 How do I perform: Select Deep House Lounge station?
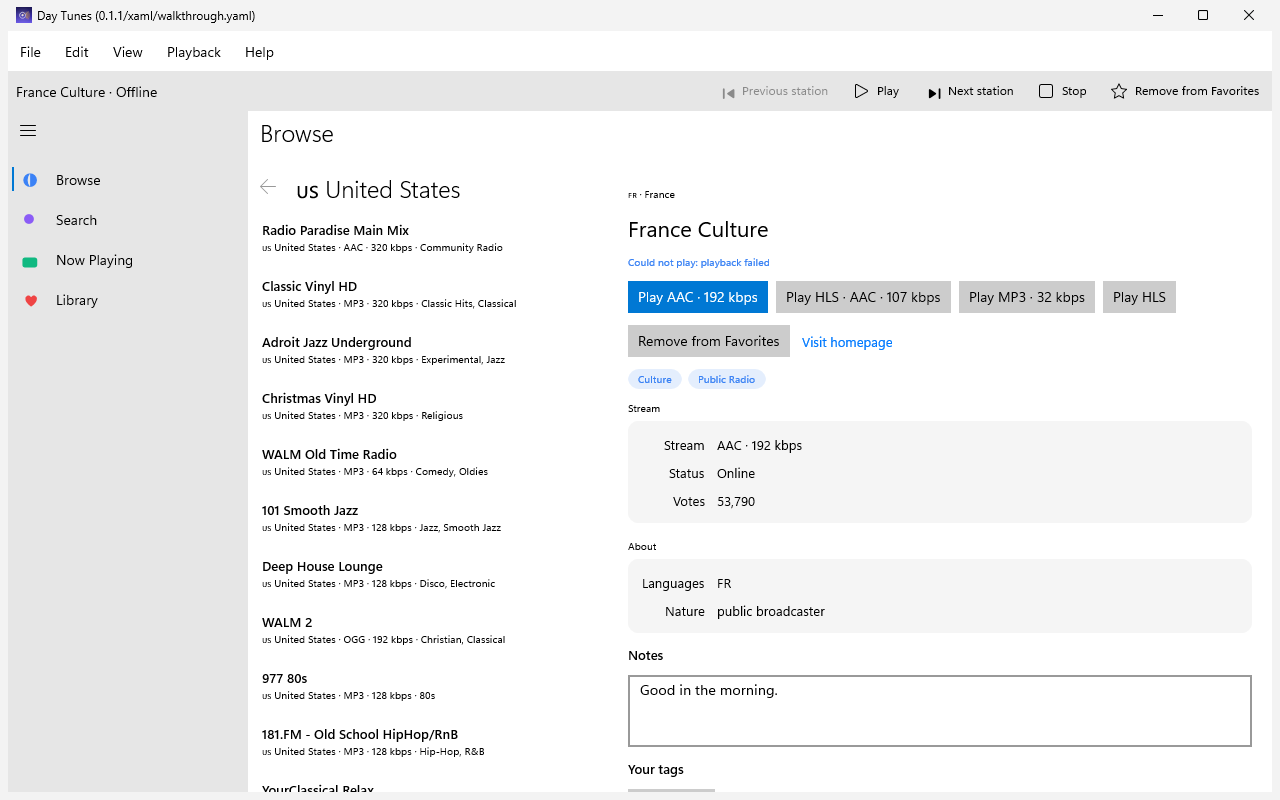(430, 574)
